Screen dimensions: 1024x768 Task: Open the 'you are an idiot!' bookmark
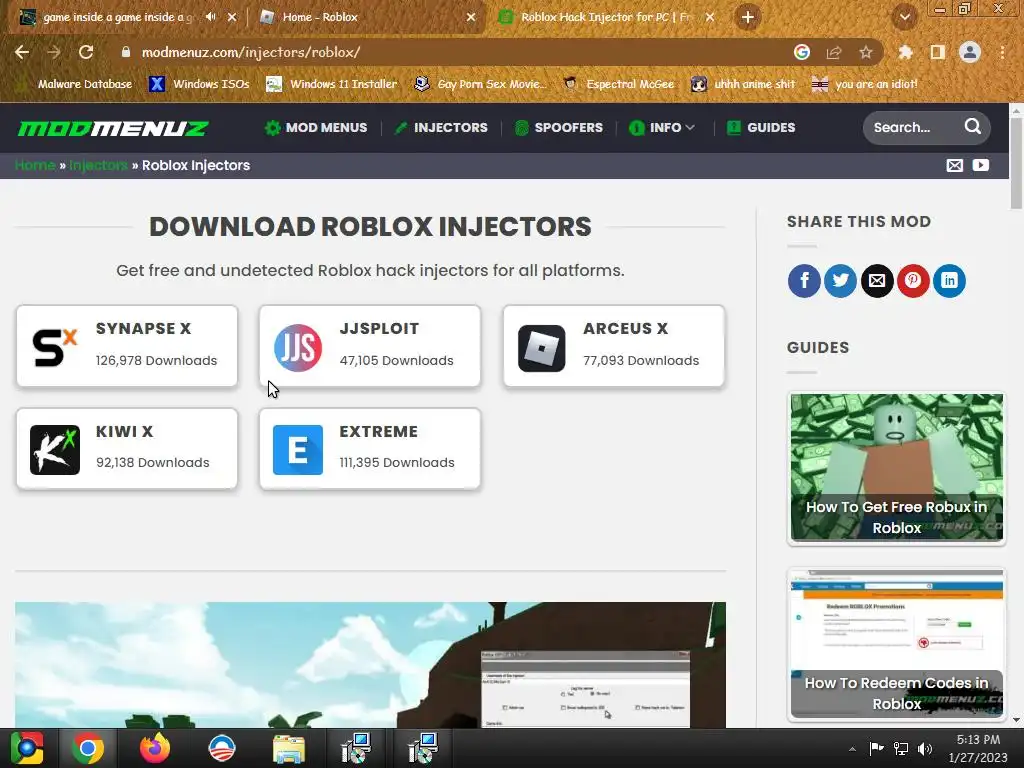pyautogui.click(x=864, y=84)
